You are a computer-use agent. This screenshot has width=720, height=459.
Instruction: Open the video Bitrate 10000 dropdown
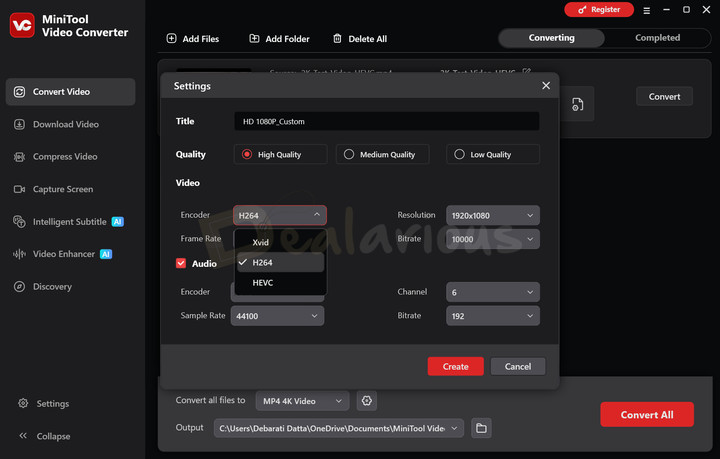pos(493,239)
